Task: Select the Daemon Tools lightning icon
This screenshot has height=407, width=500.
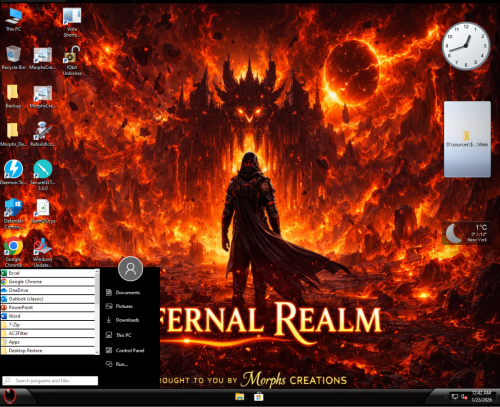Action: pyautogui.click(x=13, y=172)
